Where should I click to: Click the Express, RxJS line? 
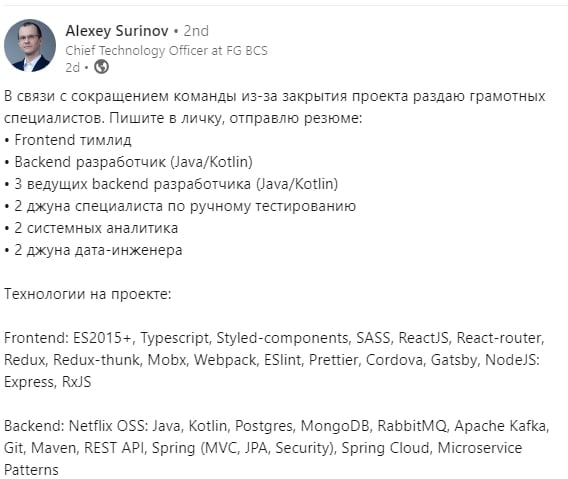[47, 382]
